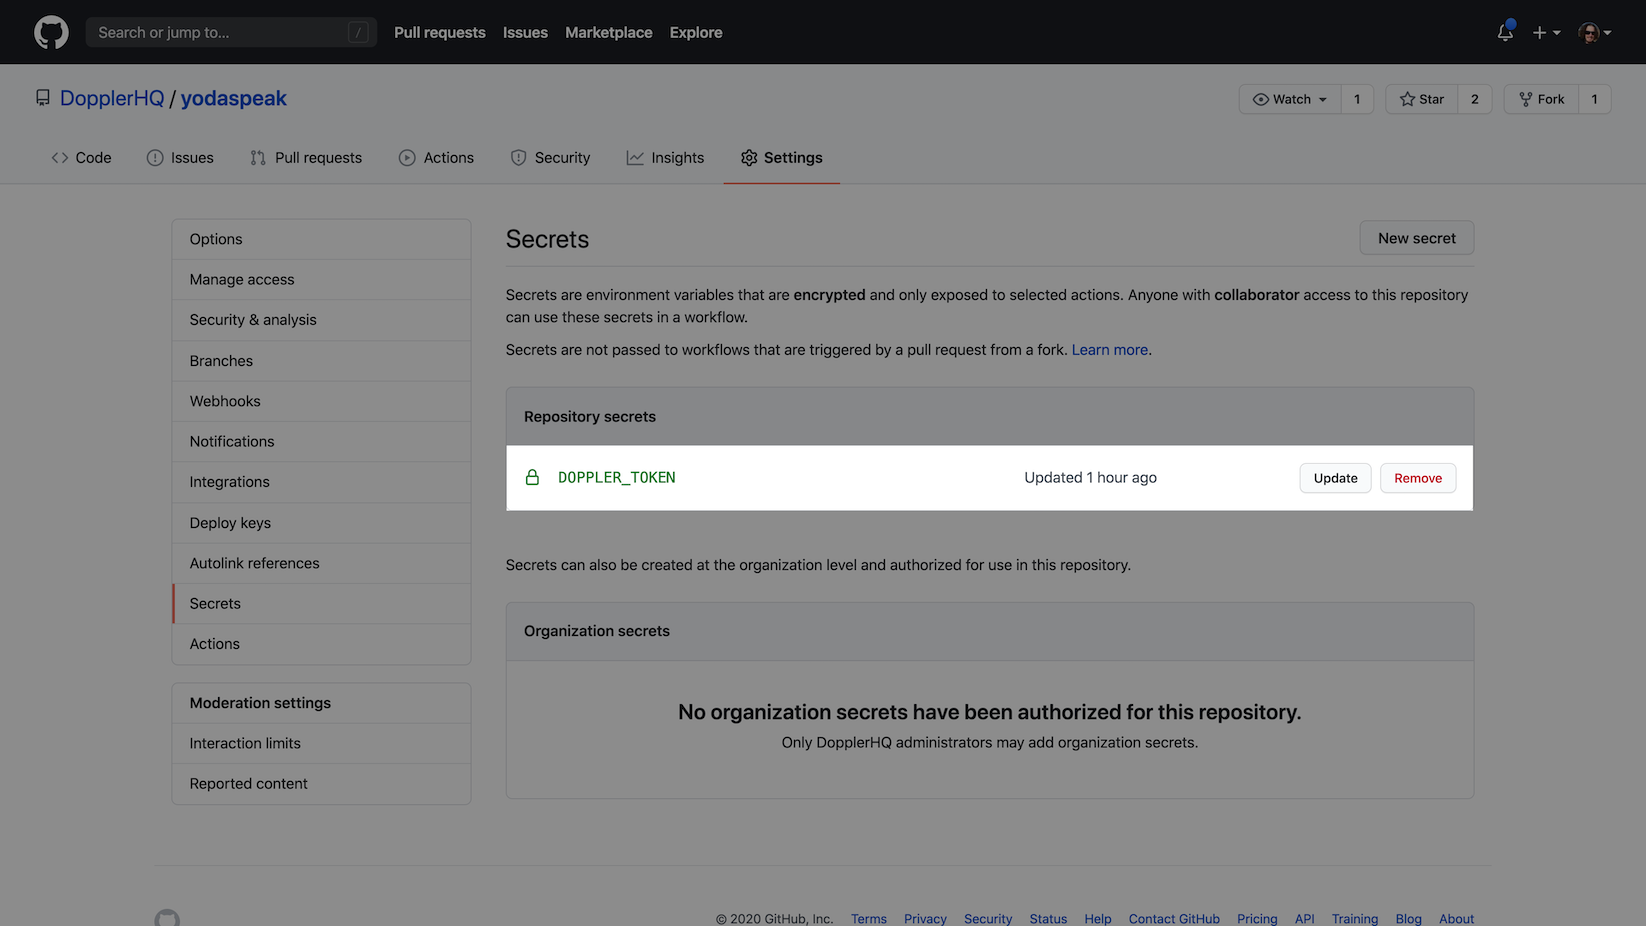Open the user avatar menu
Viewport: 1646px width, 926px height.
[1595, 33]
